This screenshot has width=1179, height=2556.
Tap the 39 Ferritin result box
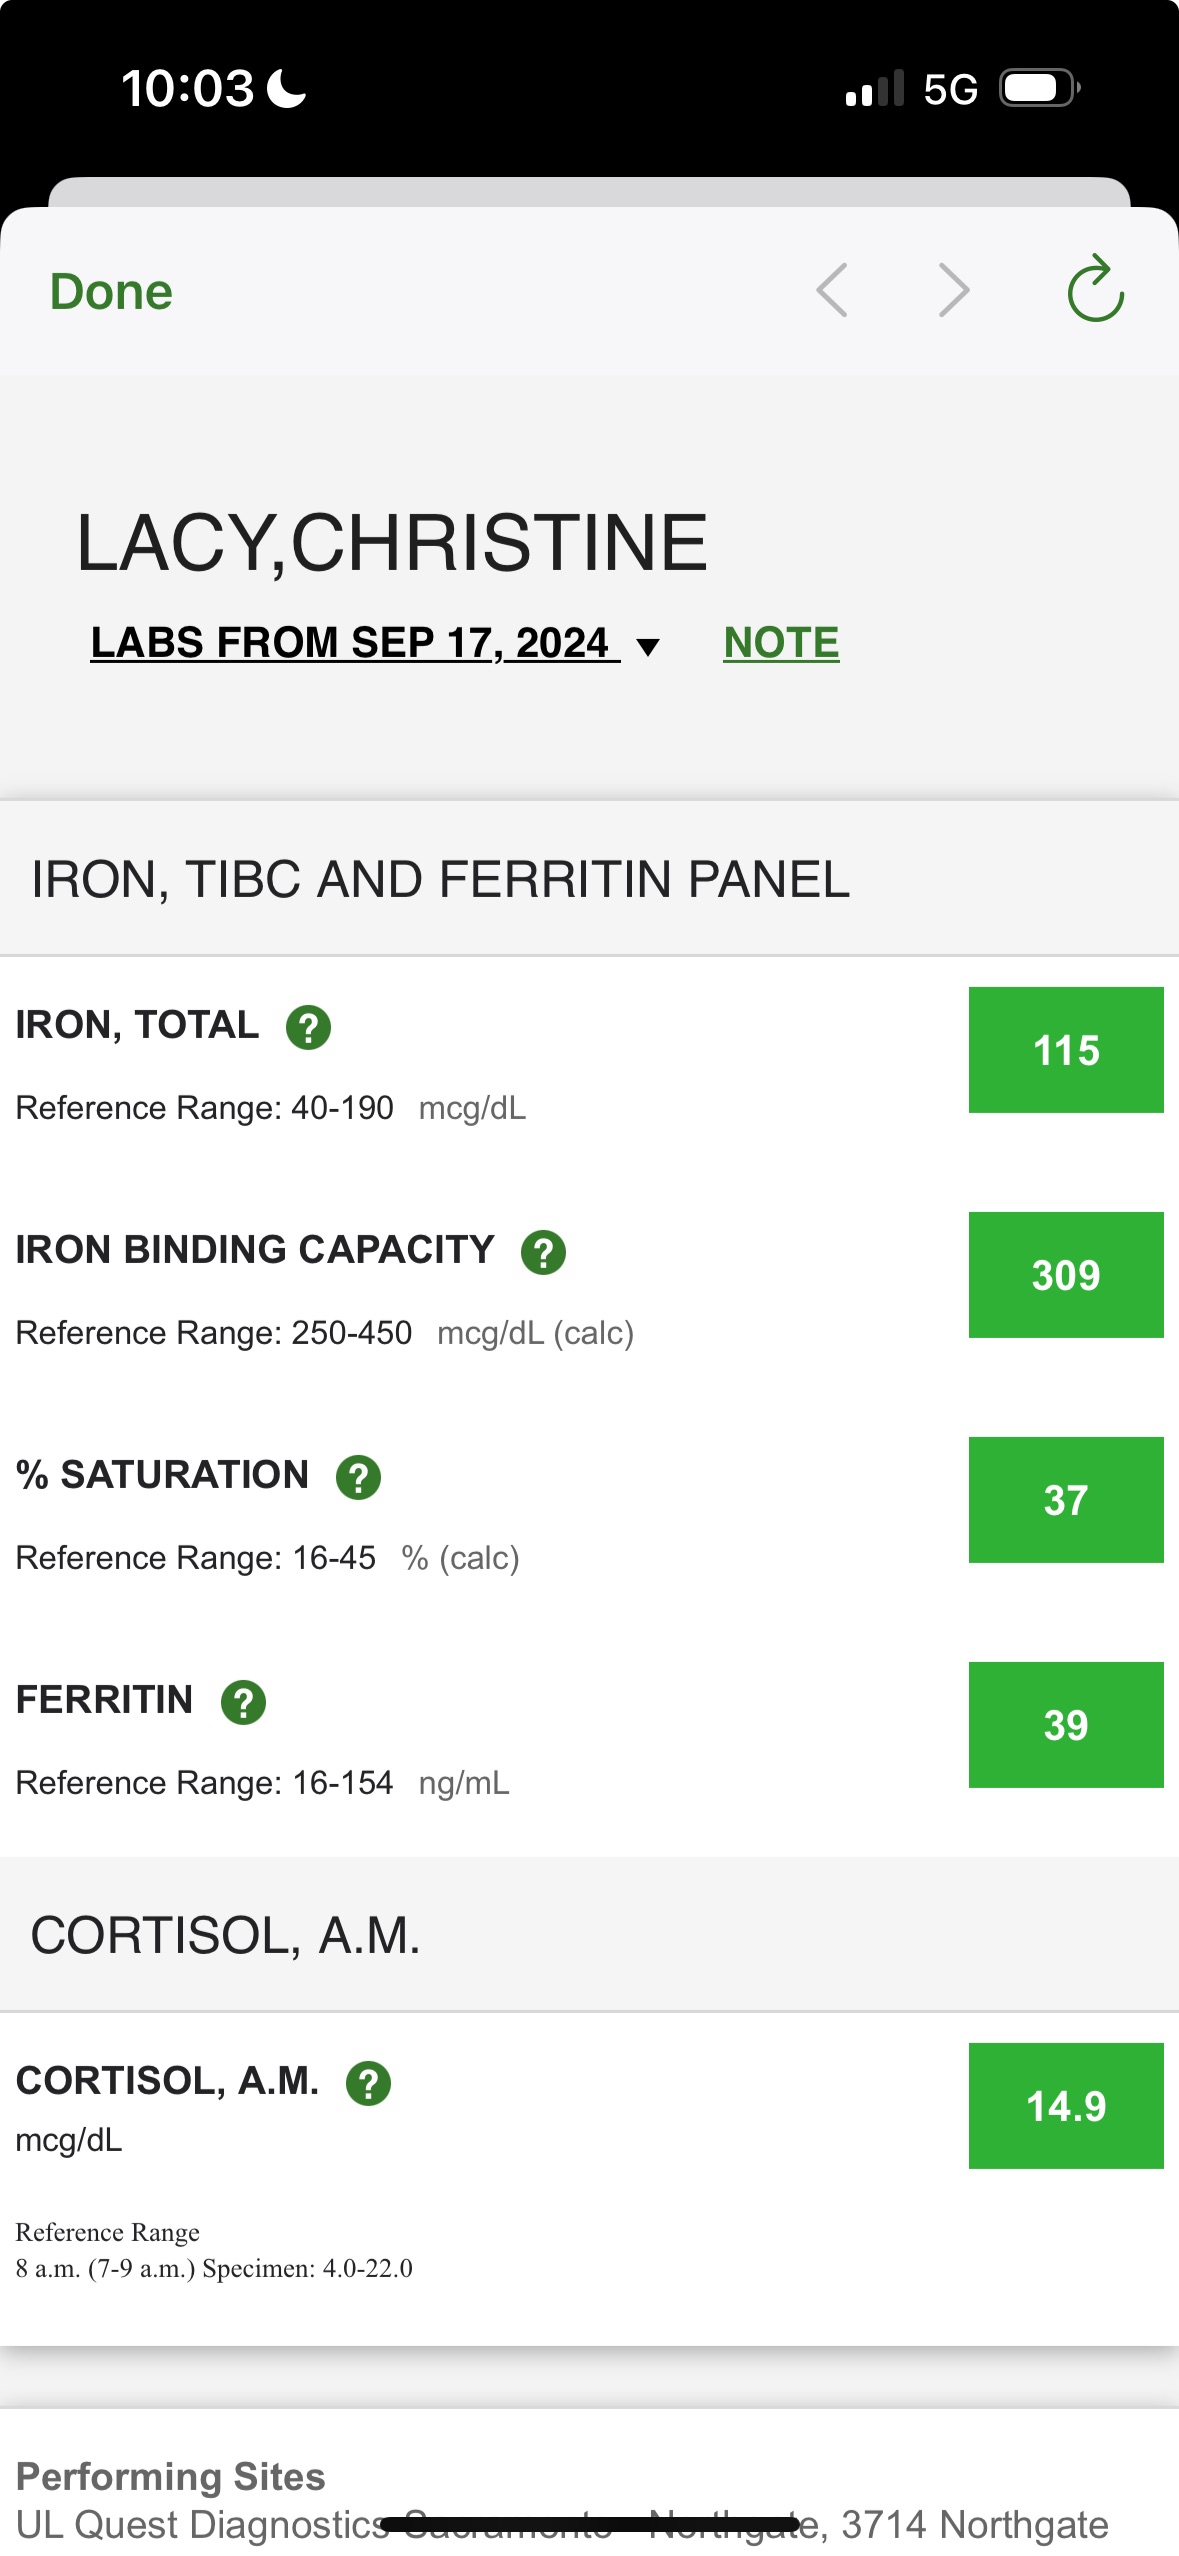(x=1066, y=1725)
